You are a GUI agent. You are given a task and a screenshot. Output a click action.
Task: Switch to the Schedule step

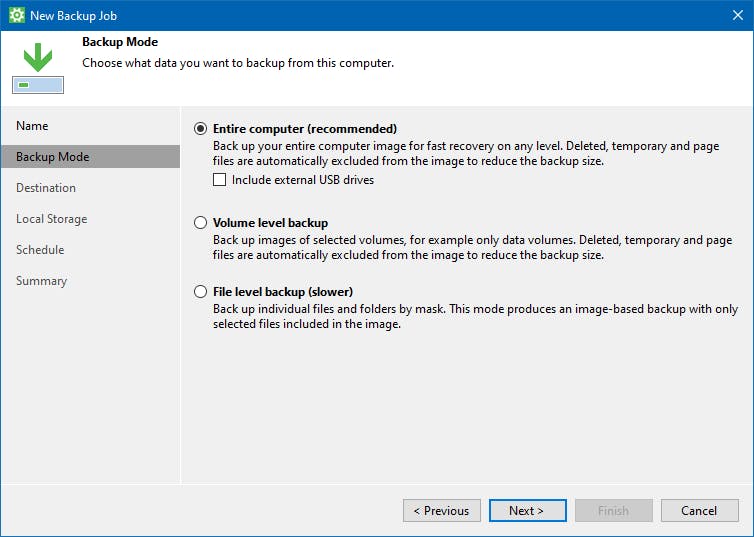point(40,250)
